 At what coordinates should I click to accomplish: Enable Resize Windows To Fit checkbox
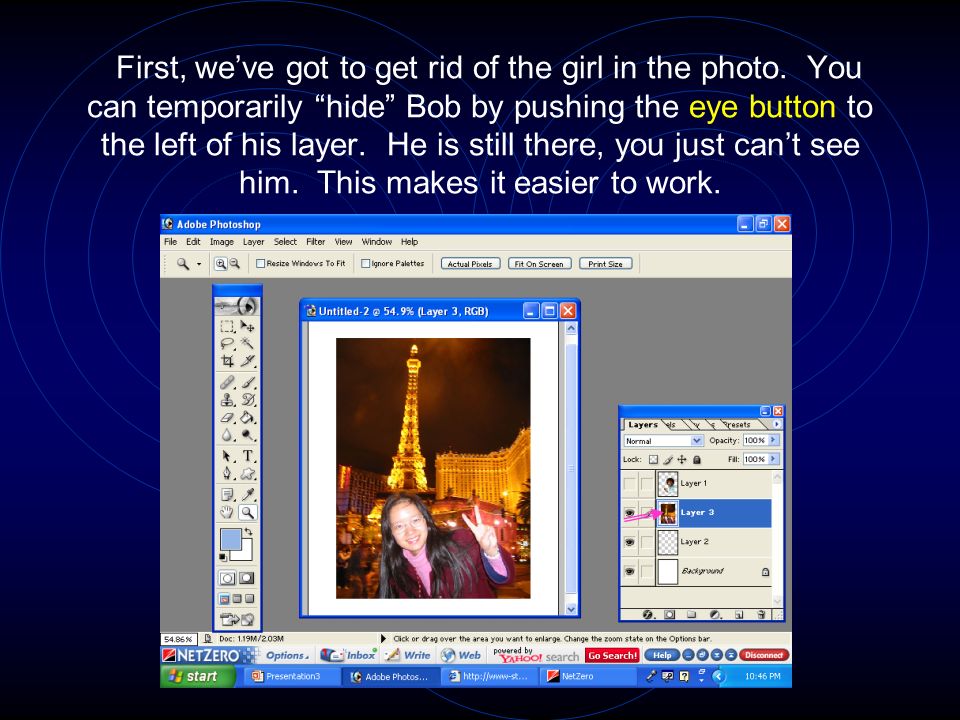[260, 264]
